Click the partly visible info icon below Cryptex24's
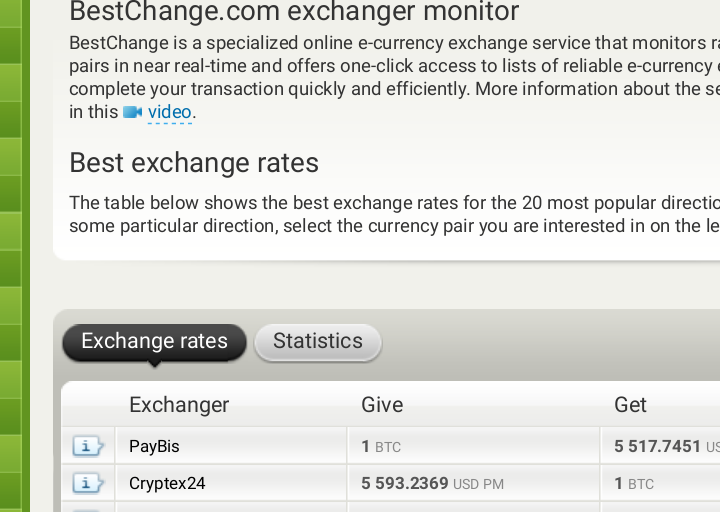 [87, 508]
